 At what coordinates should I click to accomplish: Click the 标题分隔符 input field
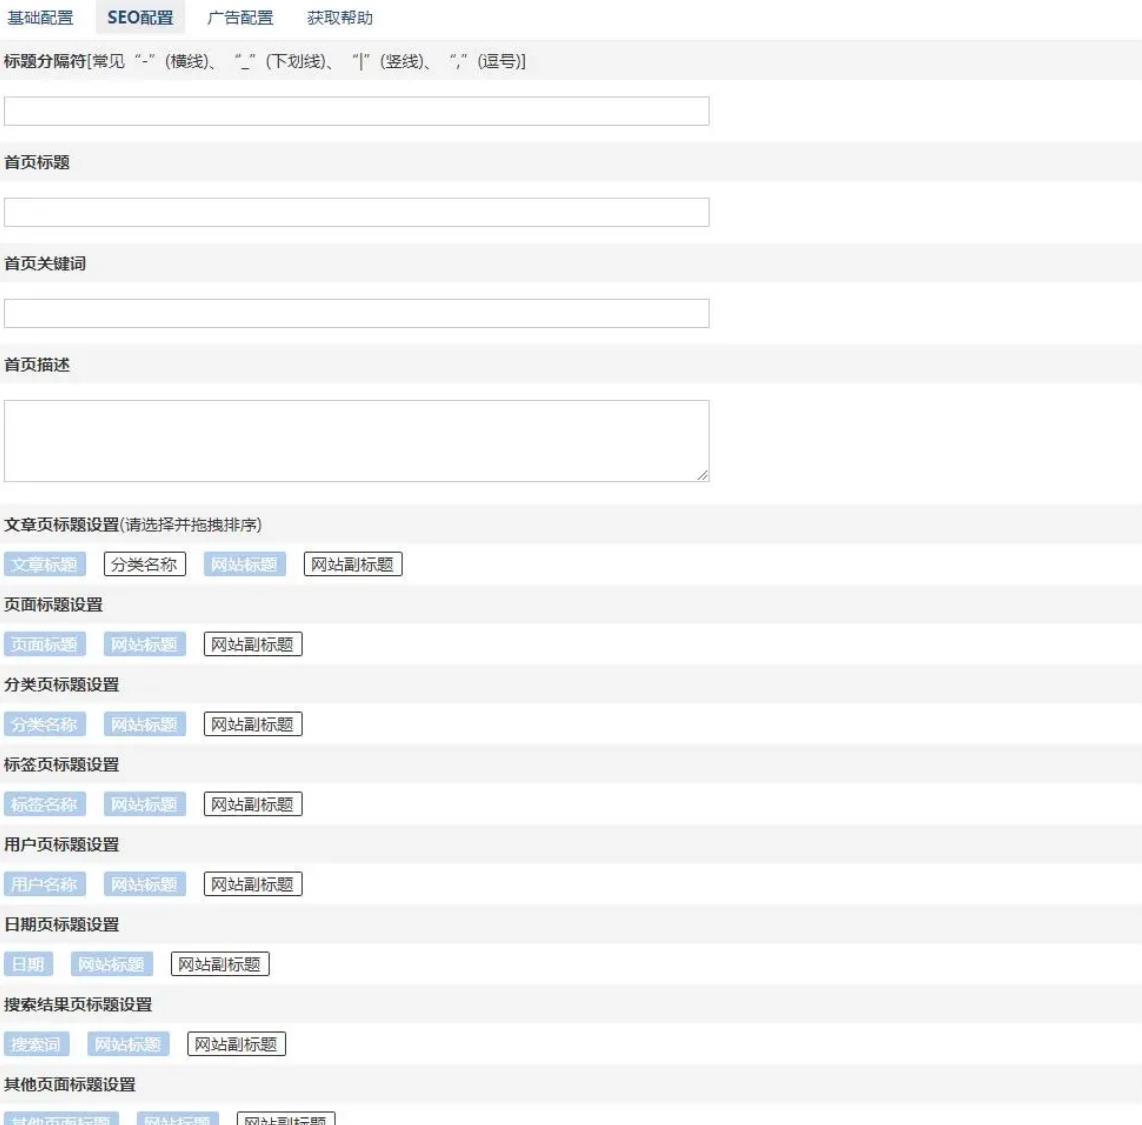point(356,111)
